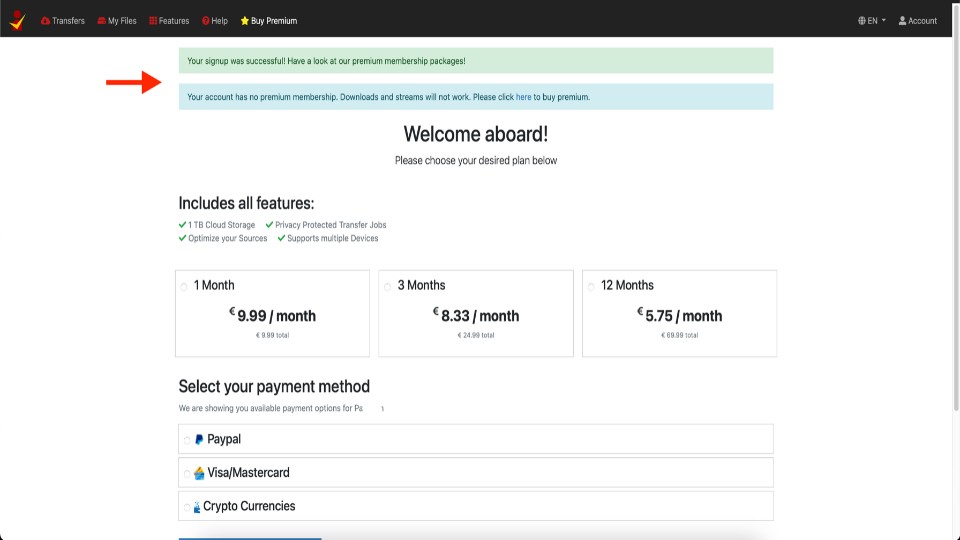Viewport: 960px width, 540px height.
Task: Click 'Supports multiple Devices' feature text
Action: (332, 238)
